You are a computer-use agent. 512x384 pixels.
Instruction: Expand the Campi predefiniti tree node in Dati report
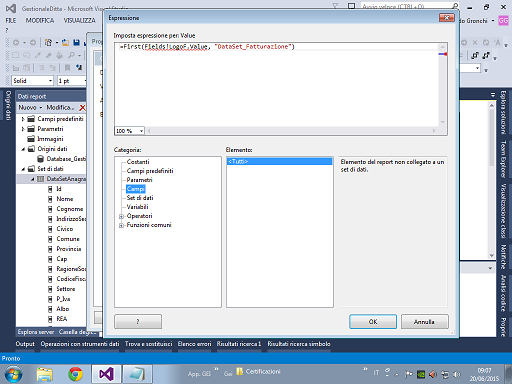[x=23, y=119]
